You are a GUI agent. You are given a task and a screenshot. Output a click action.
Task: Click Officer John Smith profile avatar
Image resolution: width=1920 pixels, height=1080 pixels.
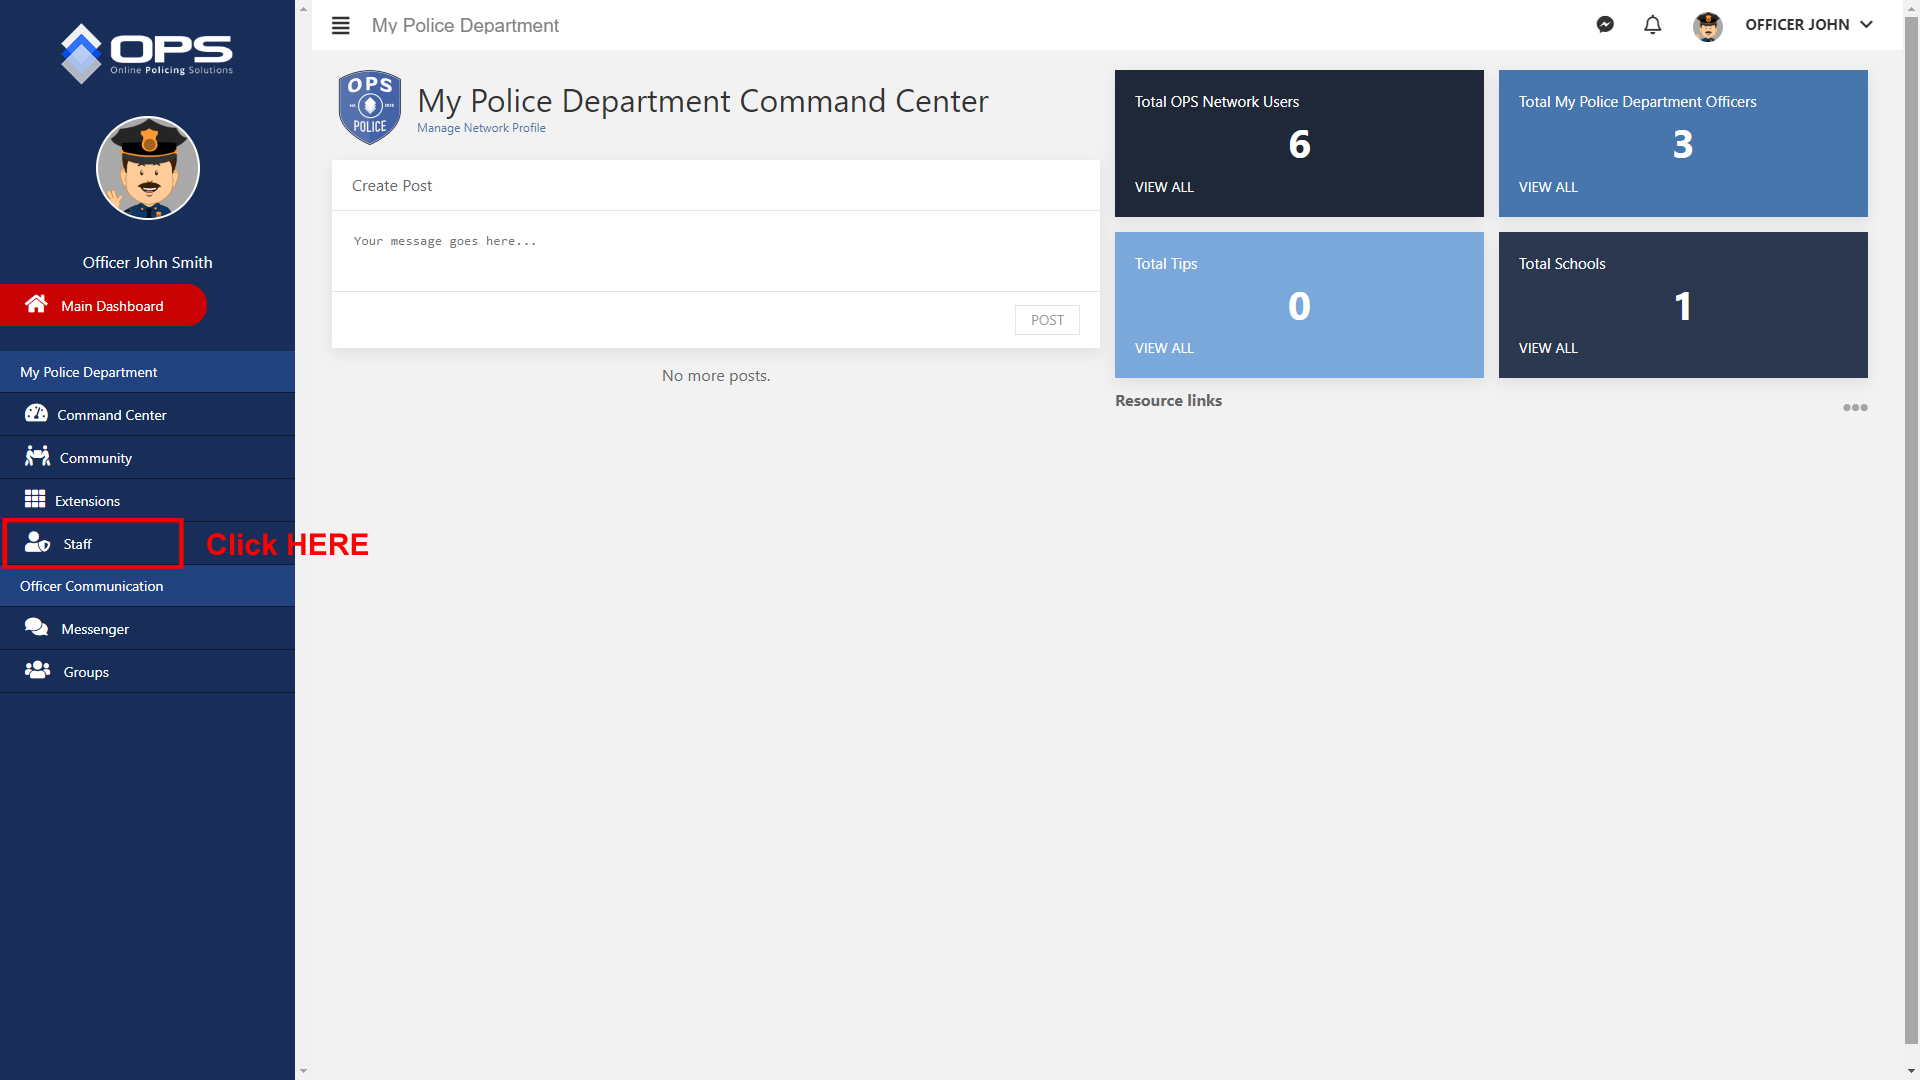[x=148, y=168]
